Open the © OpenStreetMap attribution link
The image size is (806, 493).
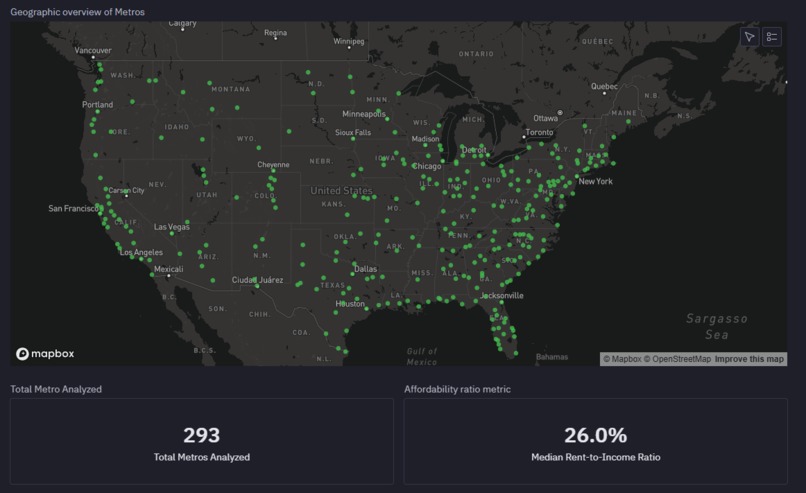(x=677, y=359)
